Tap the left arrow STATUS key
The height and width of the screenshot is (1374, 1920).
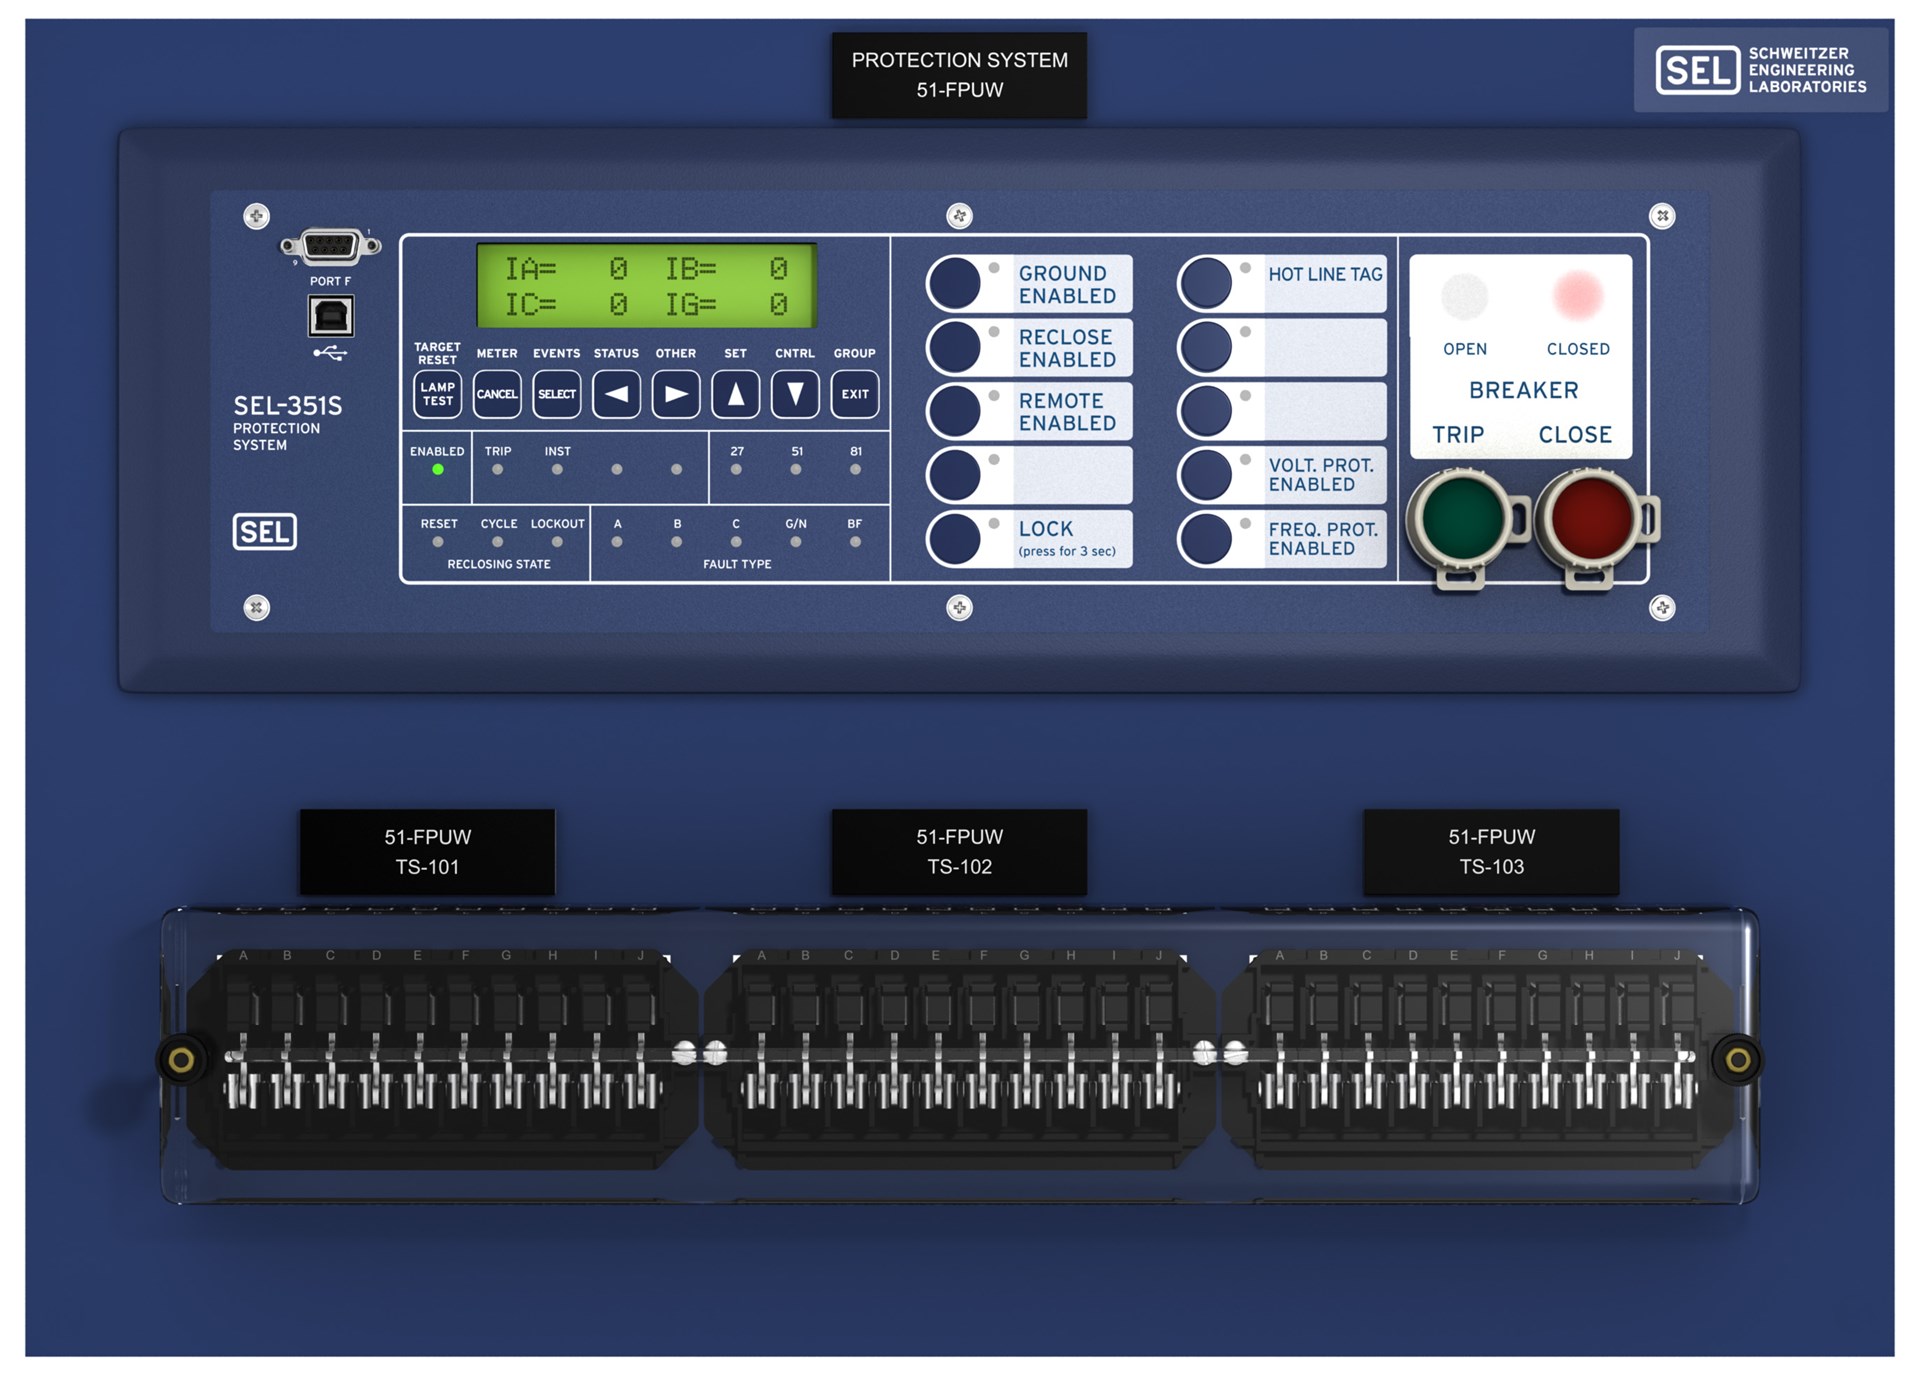tap(616, 394)
